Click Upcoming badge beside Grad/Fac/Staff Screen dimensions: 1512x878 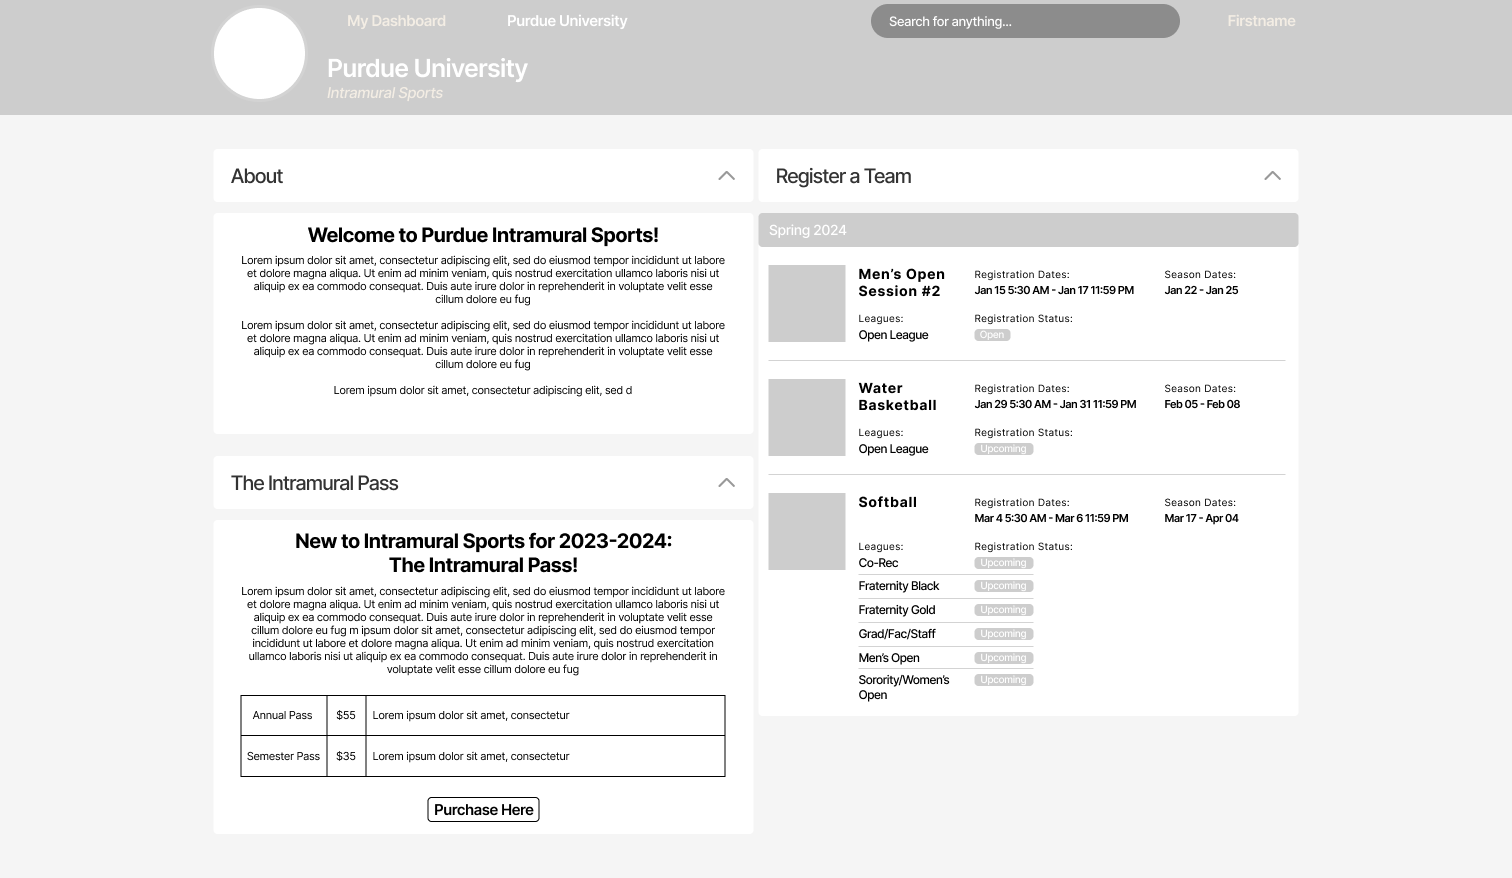pos(1004,634)
